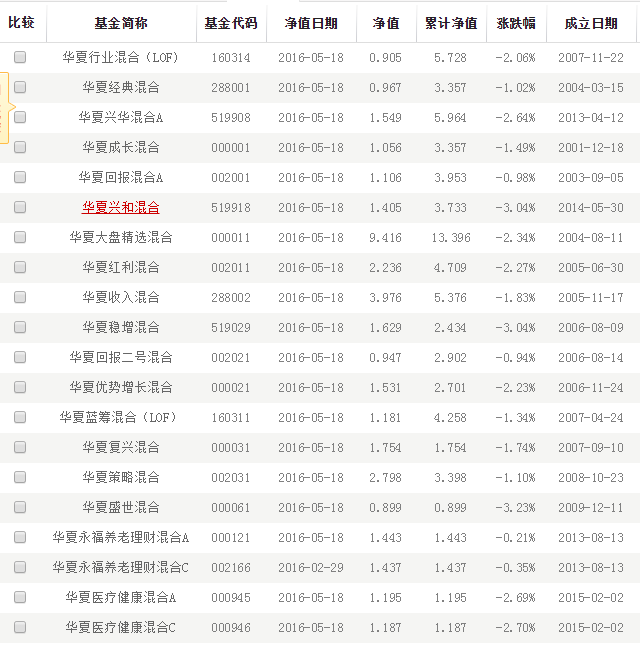Open the 华夏复兴混合 fund link
This screenshot has height=646, width=640.
121,447
